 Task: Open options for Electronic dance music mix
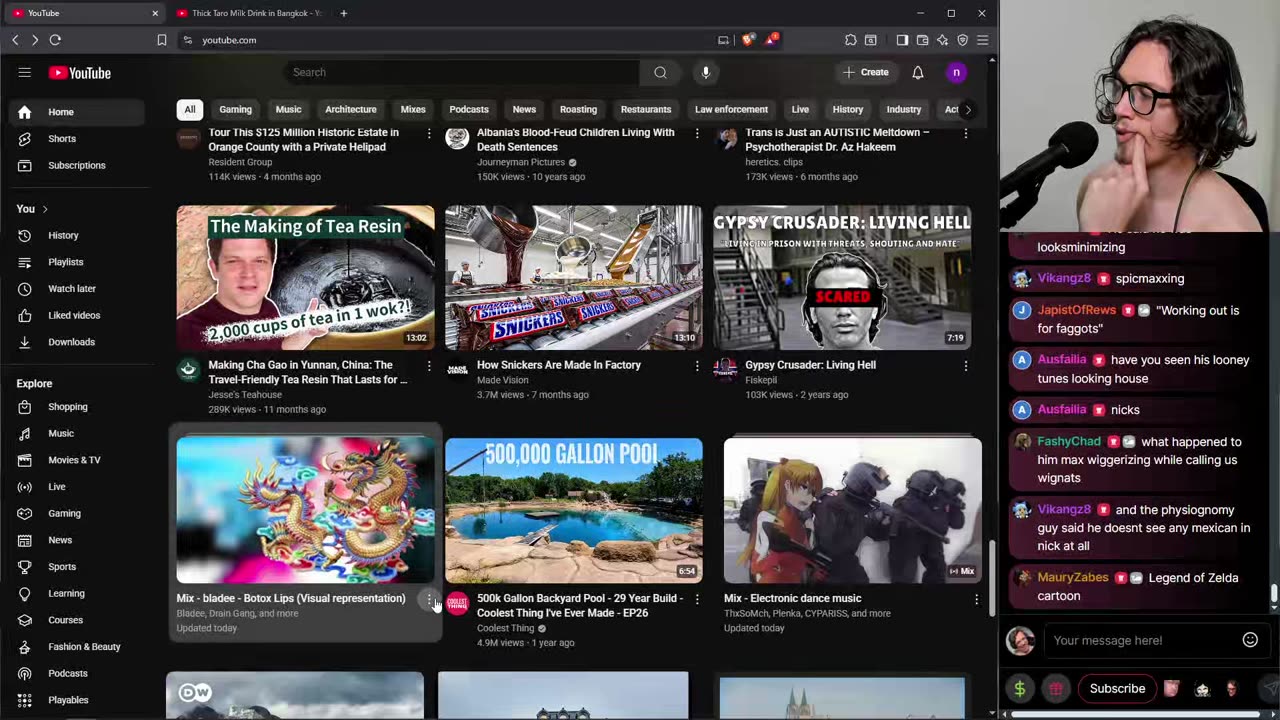point(976,599)
